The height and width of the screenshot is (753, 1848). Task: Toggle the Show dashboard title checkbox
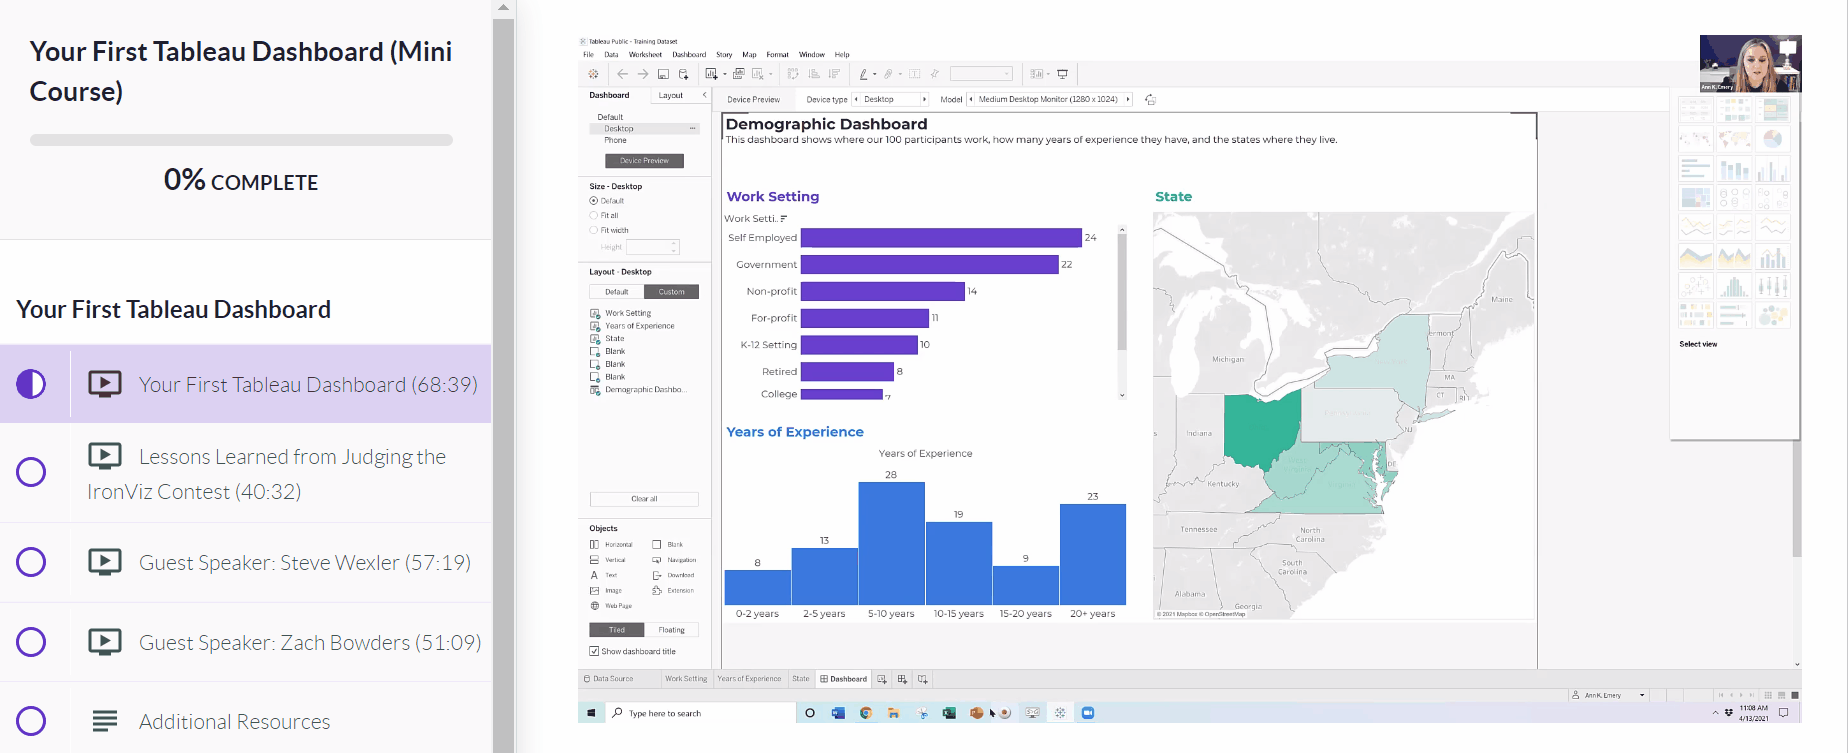(x=594, y=651)
